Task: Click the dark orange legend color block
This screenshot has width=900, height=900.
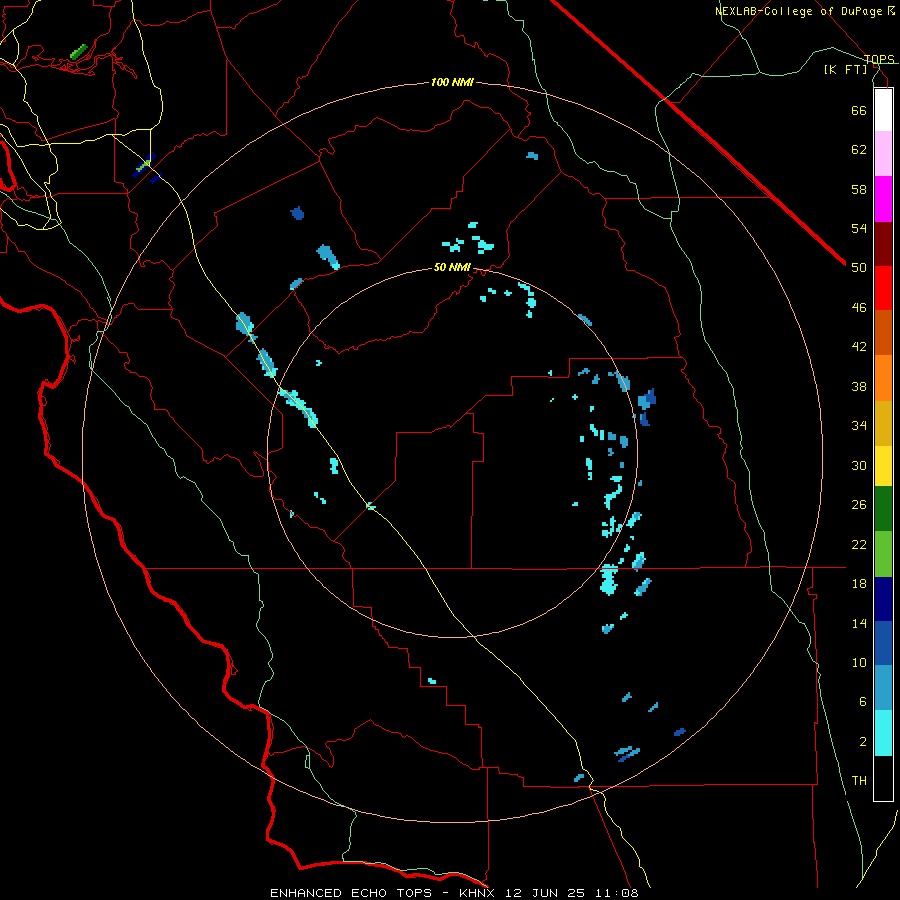Action: coord(883,333)
